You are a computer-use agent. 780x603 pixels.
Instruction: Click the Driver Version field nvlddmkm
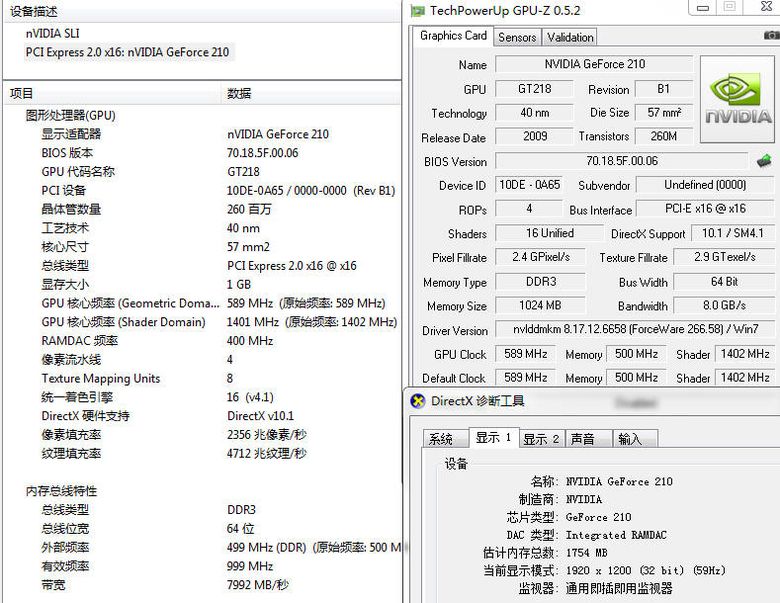click(x=635, y=329)
